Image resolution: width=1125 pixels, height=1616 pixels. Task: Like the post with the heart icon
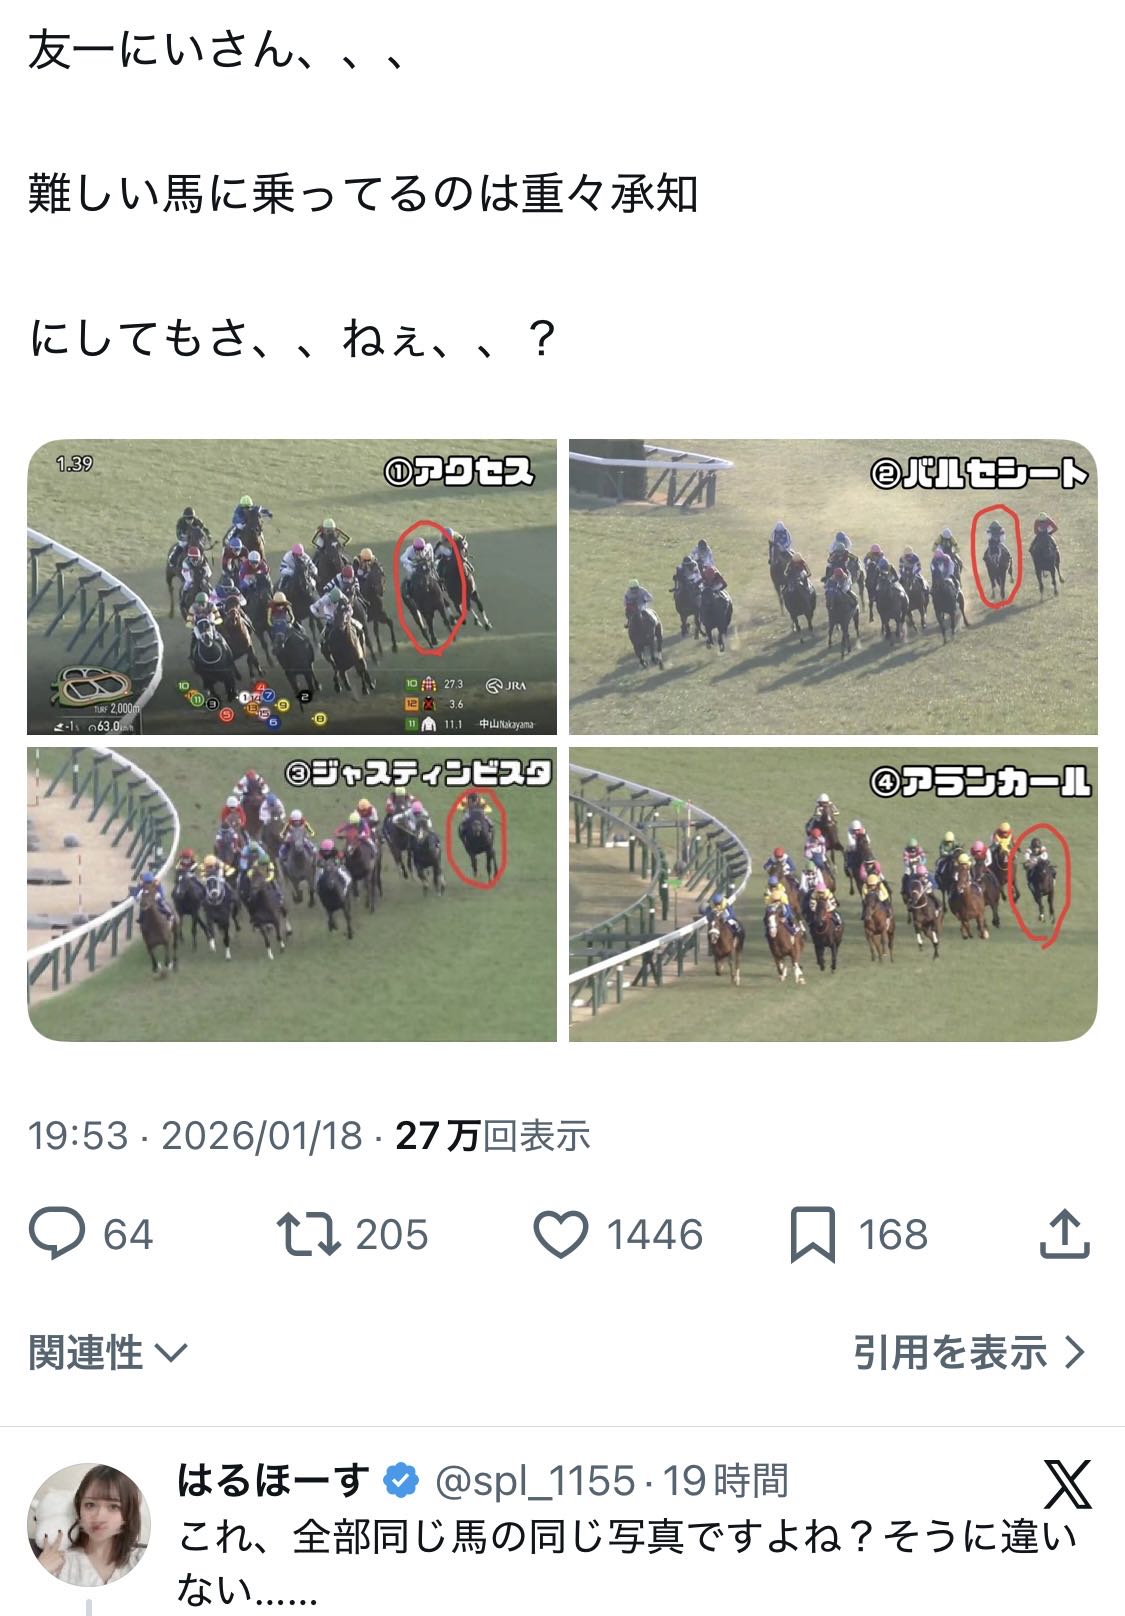(561, 1234)
